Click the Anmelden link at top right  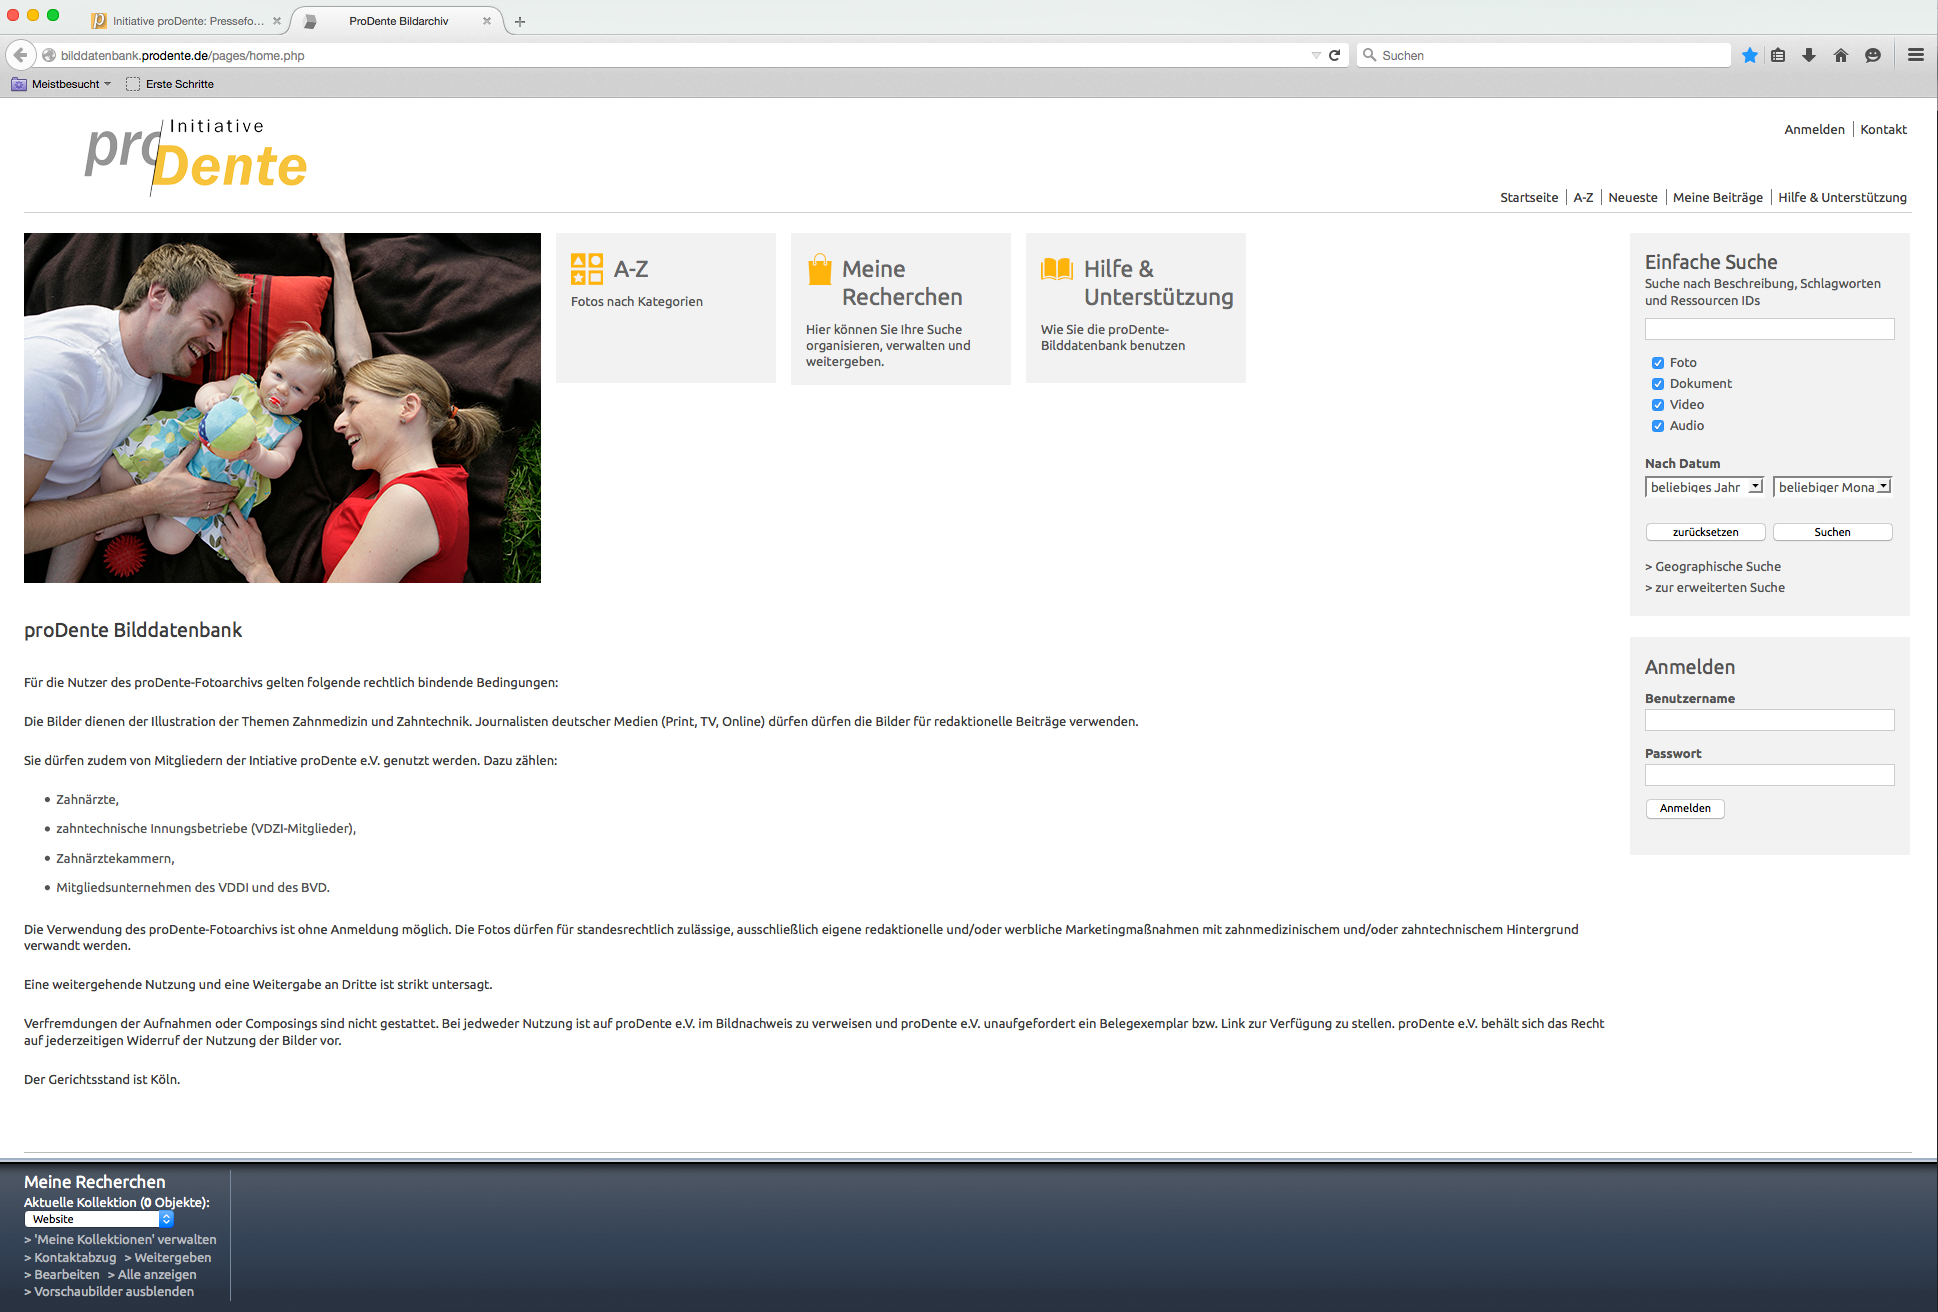(x=1814, y=130)
